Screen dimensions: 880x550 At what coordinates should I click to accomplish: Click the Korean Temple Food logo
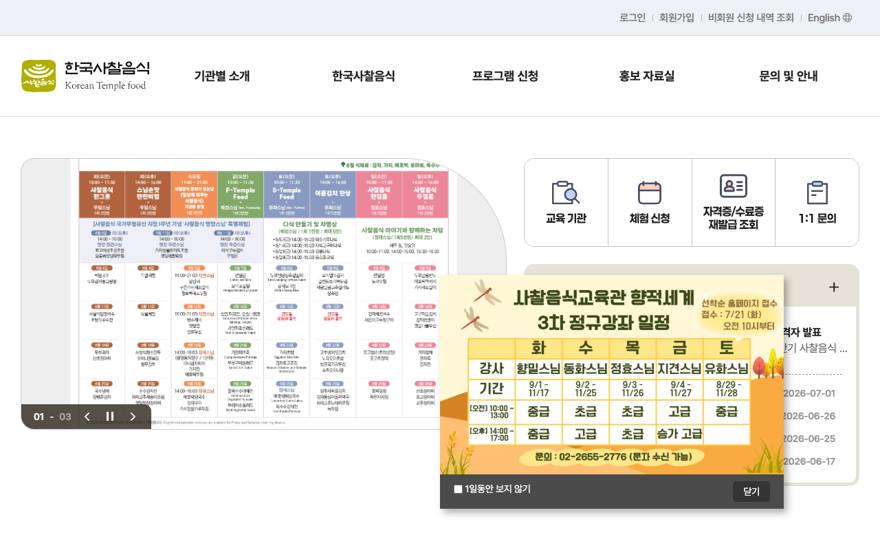pos(85,76)
